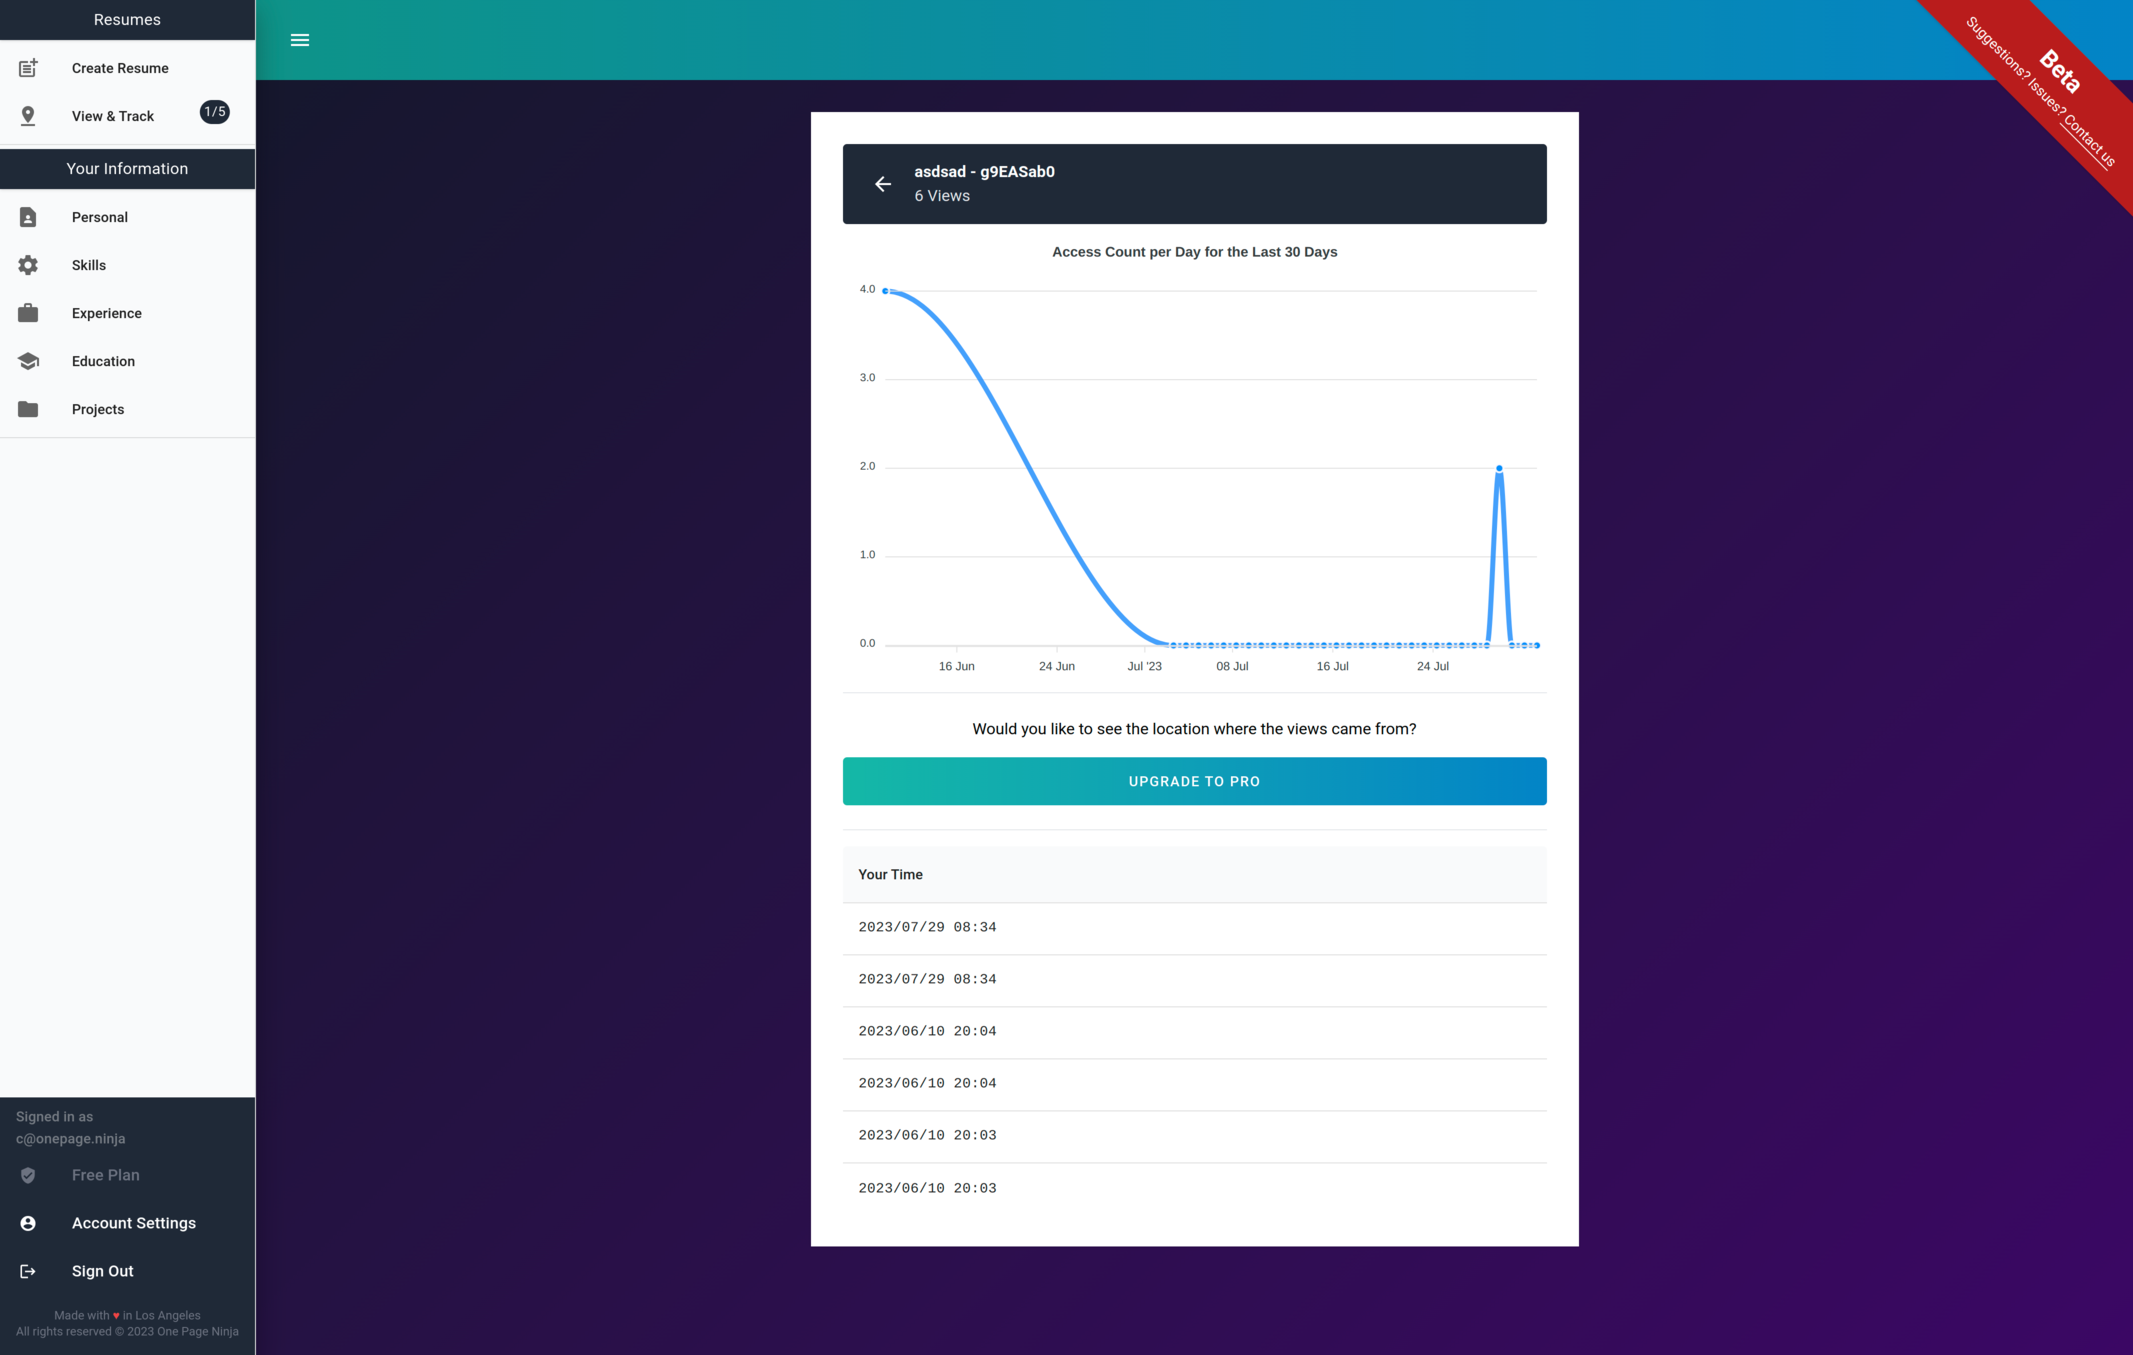The image size is (2133, 1355).
Task: Click the Projects folder icon
Action: pos(28,409)
